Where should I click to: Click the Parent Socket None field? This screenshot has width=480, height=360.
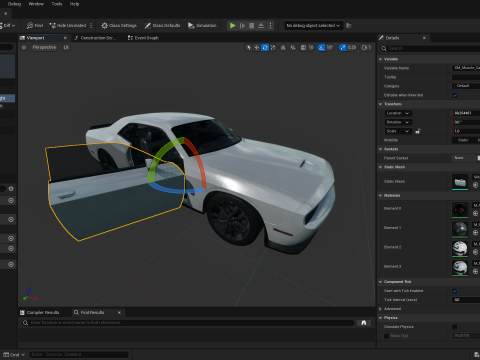point(463,158)
